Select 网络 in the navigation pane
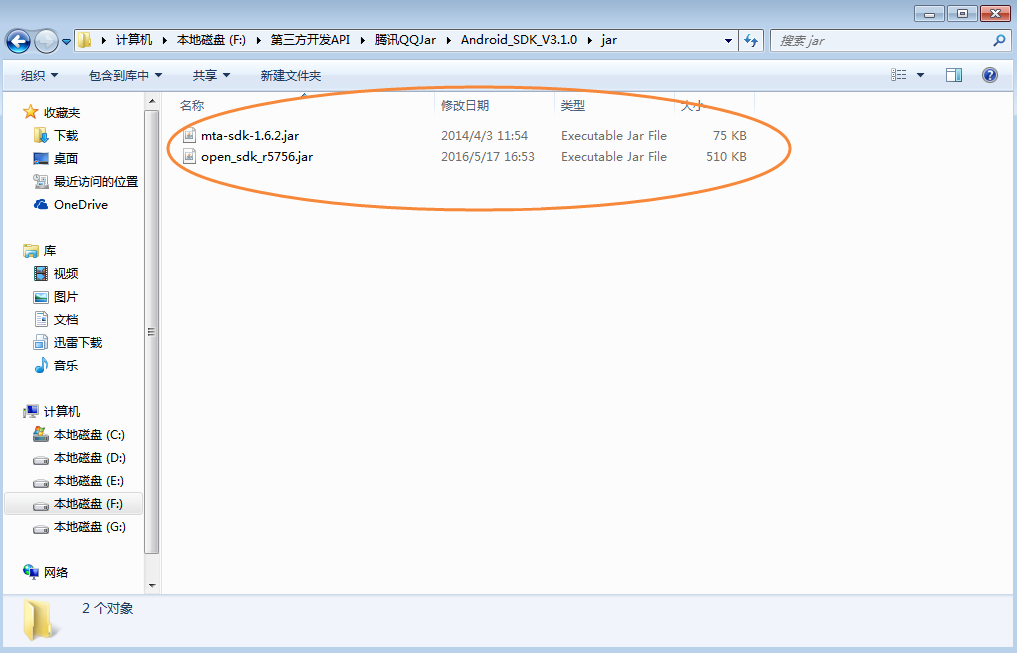This screenshot has height=653, width=1017. click(56, 573)
